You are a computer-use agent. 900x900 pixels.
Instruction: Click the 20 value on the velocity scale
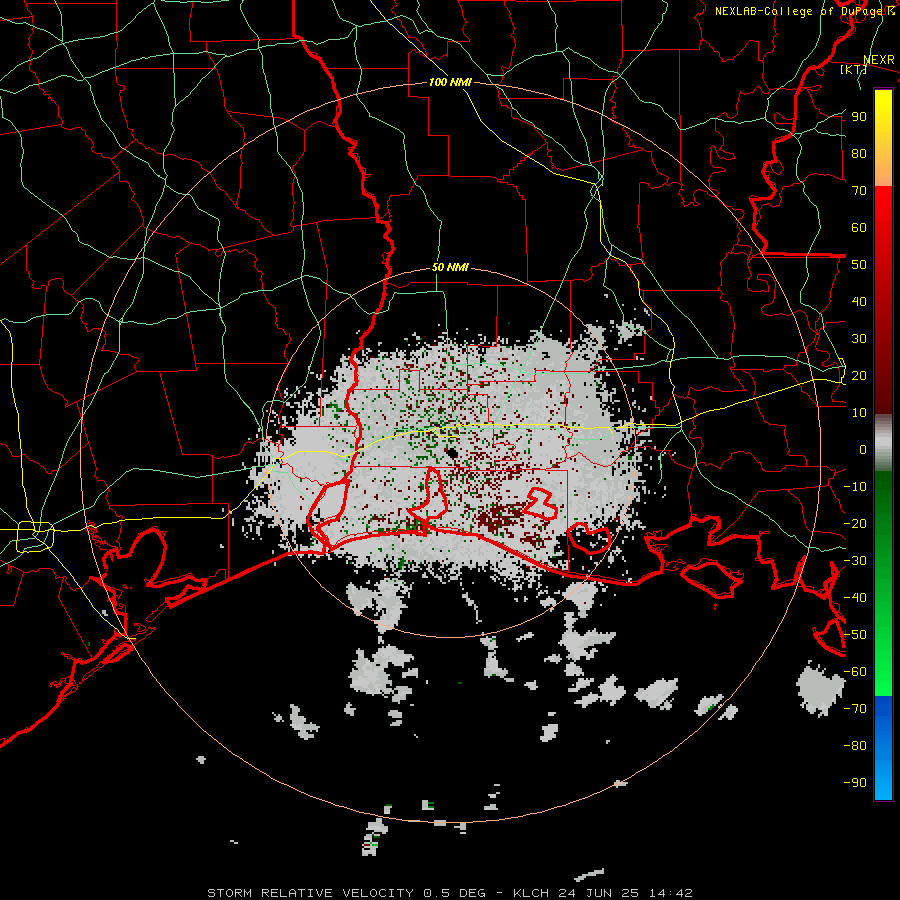[859, 375]
